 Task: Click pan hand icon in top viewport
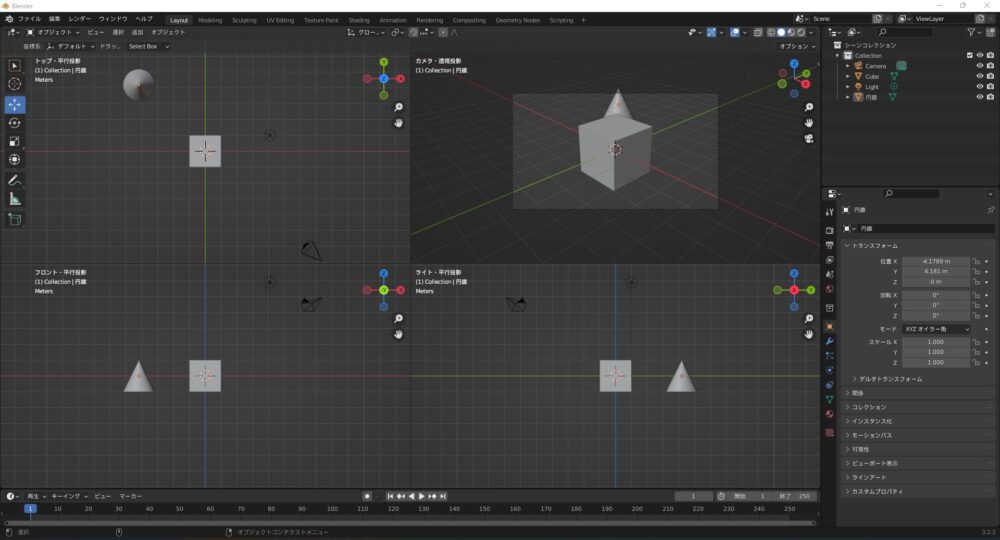[x=398, y=123]
